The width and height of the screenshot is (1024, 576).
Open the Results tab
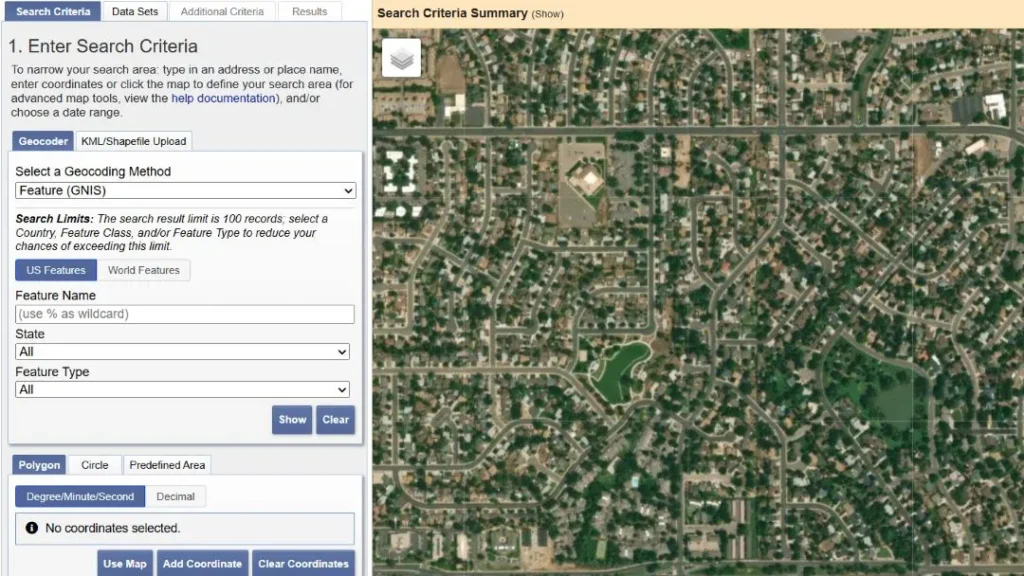(309, 12)
